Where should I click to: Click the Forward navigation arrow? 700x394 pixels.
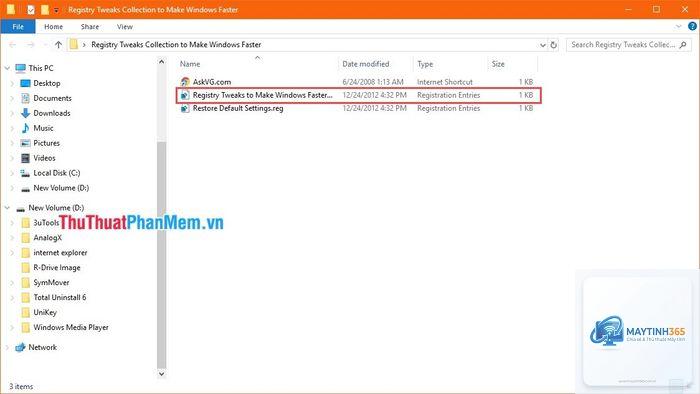(x=30, y=45)
